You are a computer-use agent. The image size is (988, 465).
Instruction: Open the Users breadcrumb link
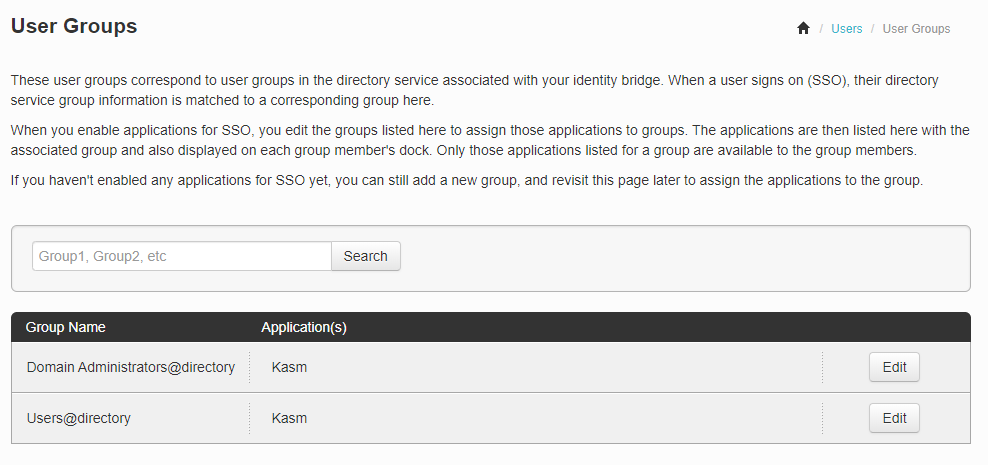846,29
